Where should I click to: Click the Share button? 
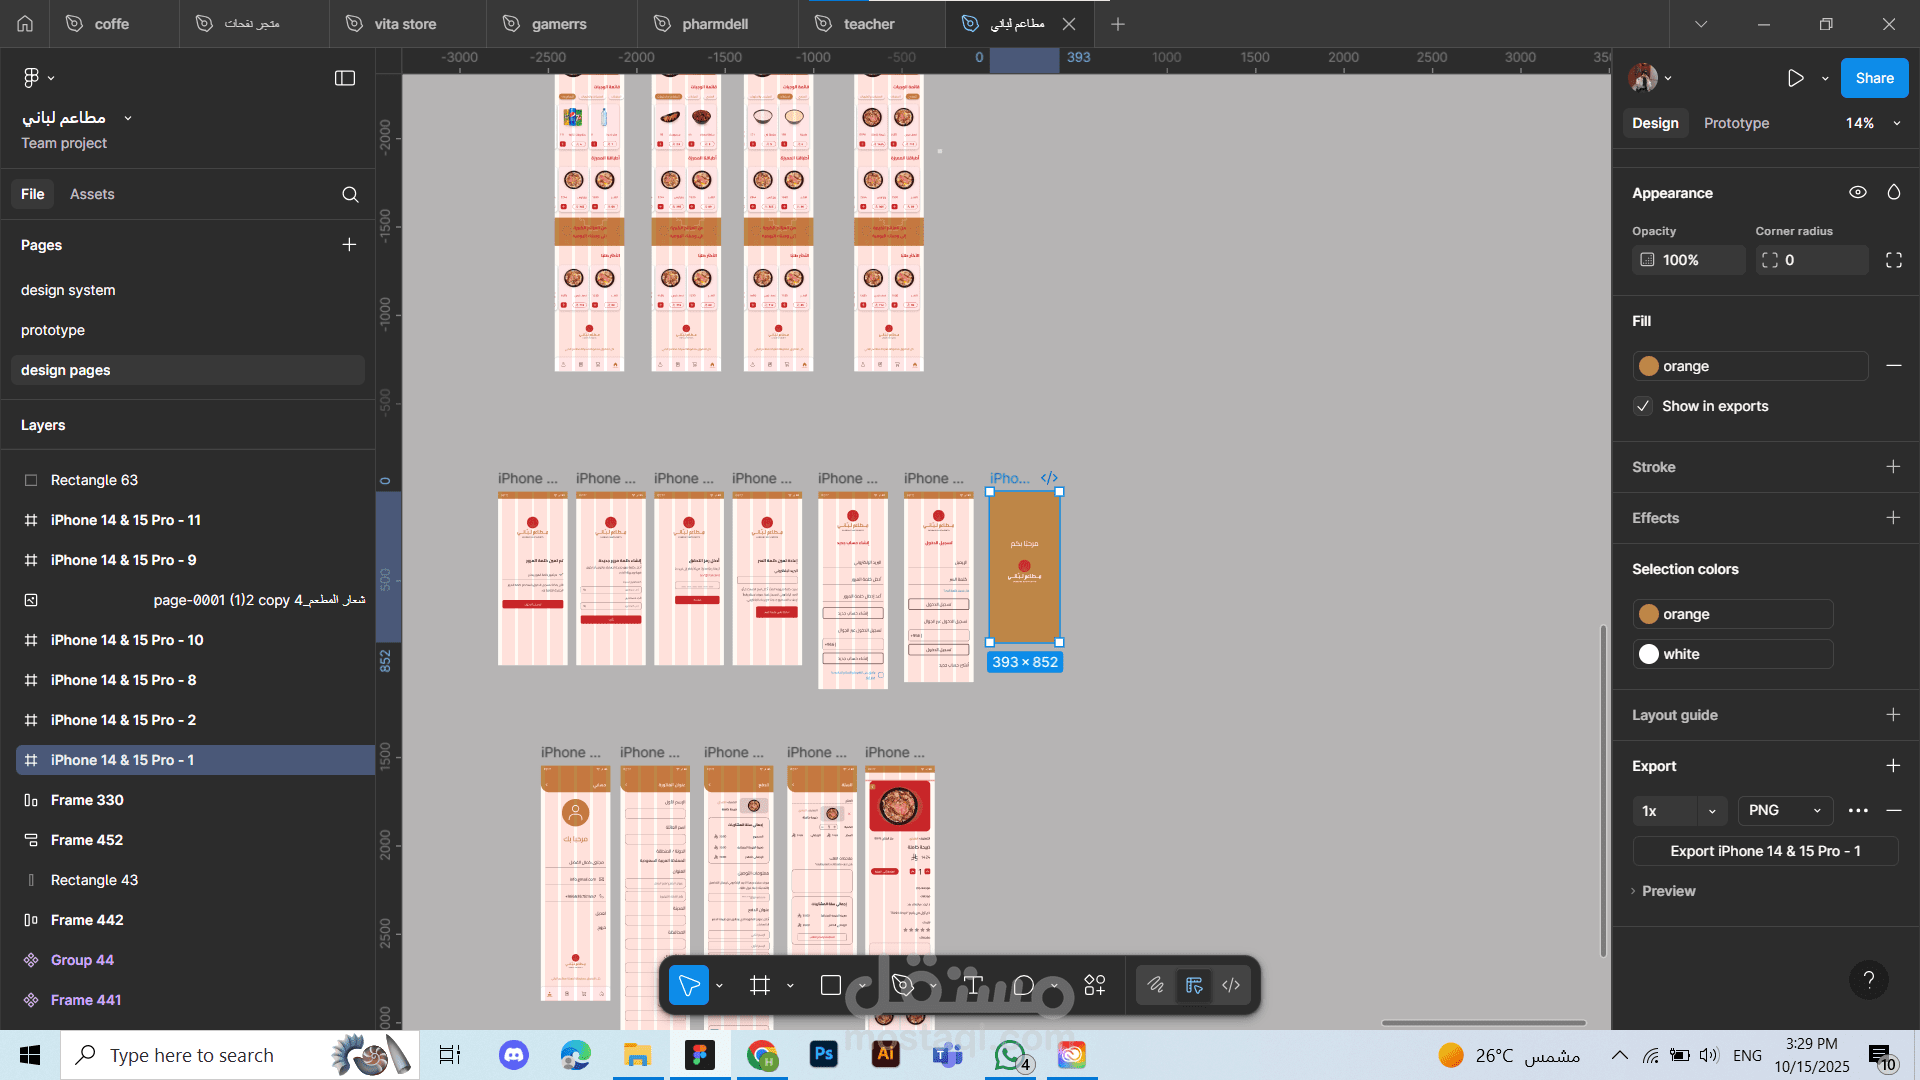(1874, 78)
